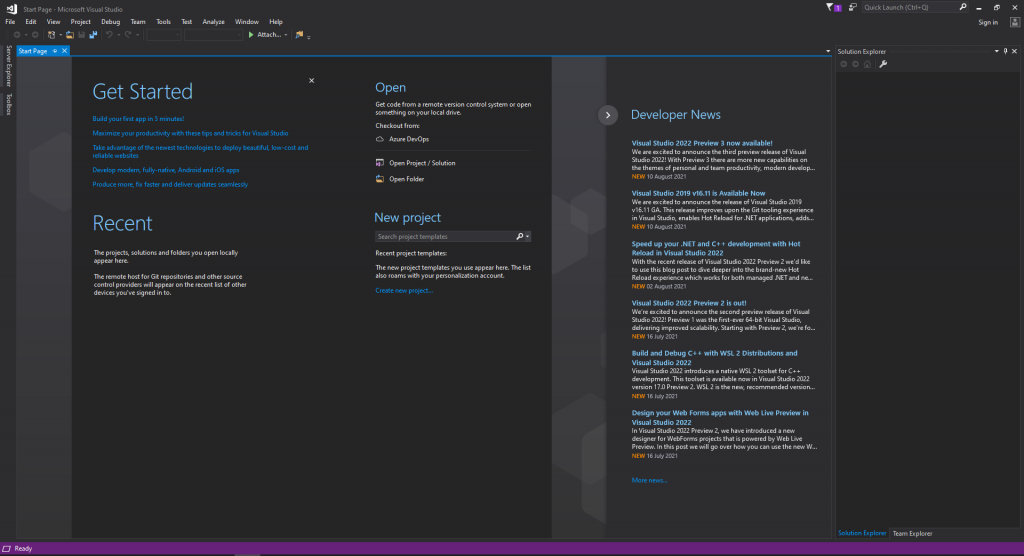Open the Debug menu

pos(110,22)
